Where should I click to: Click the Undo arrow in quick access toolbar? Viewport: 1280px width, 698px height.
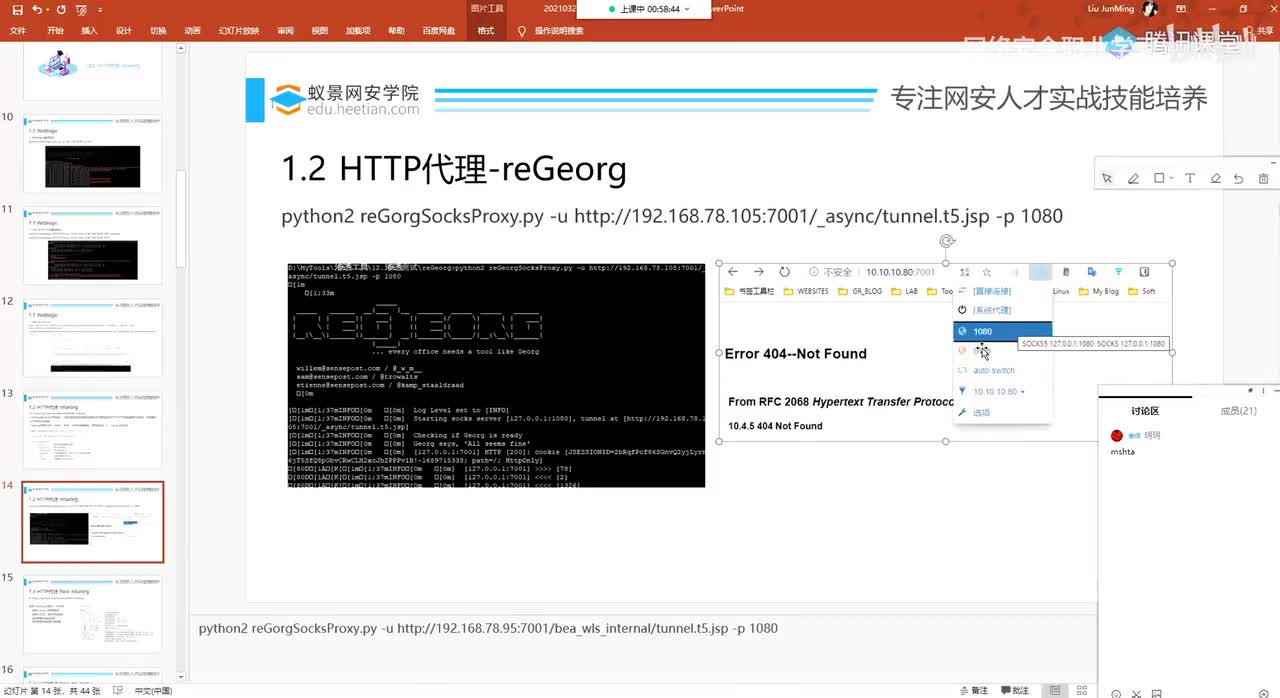(x=37, y=9)
